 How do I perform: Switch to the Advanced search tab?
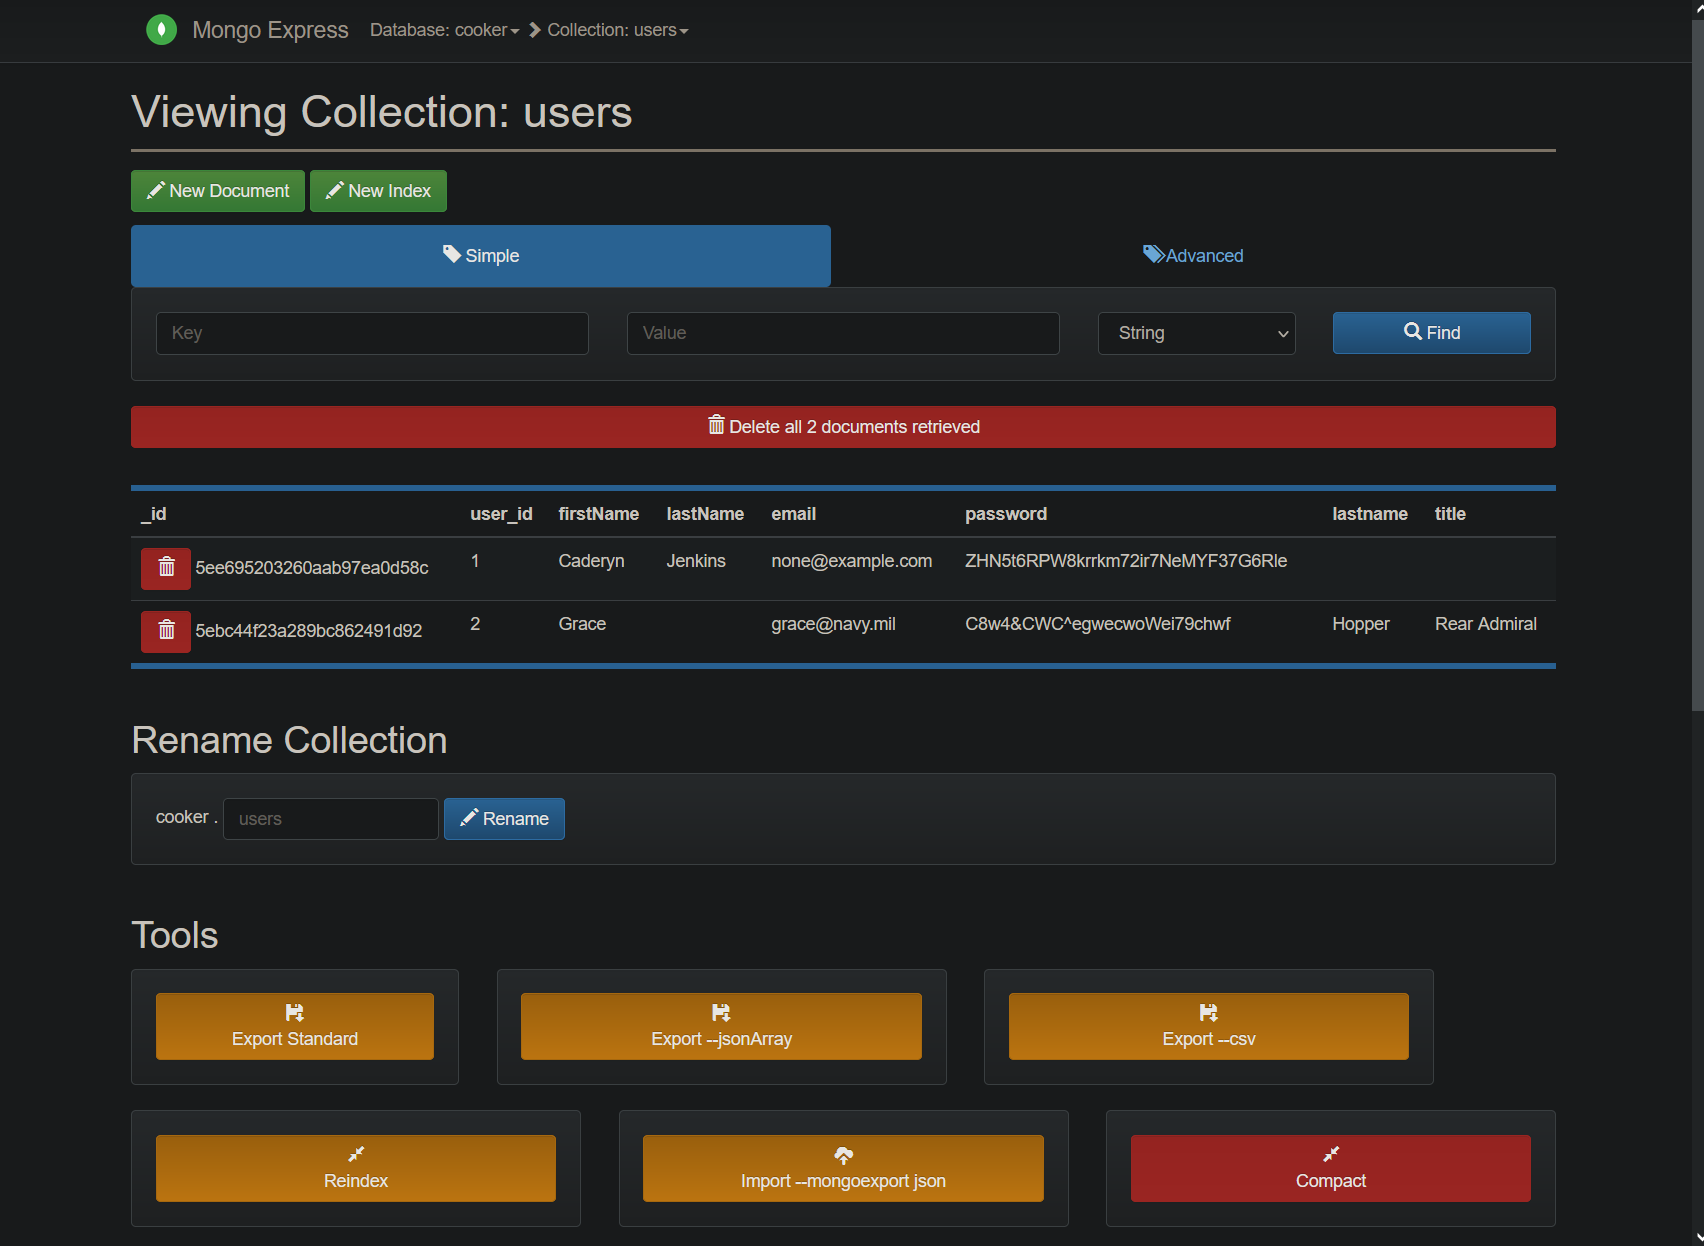[1193, 256]
